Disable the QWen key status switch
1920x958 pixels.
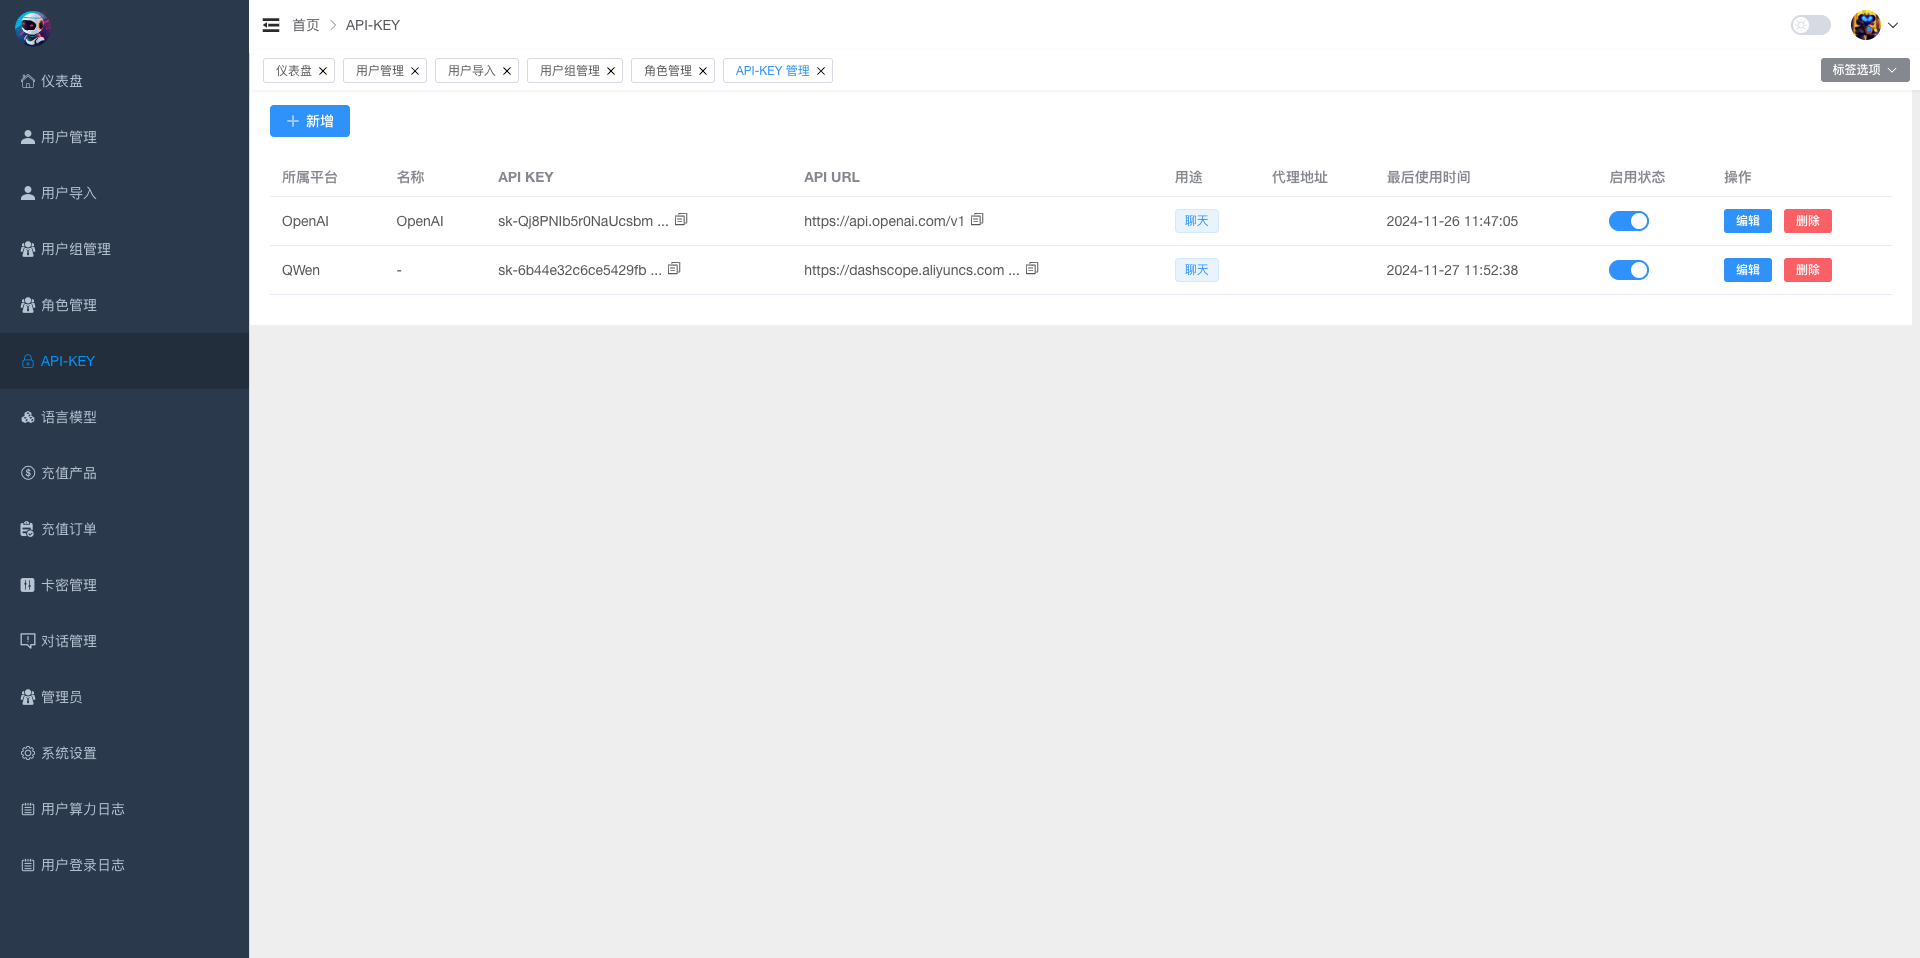point(1628,270)
